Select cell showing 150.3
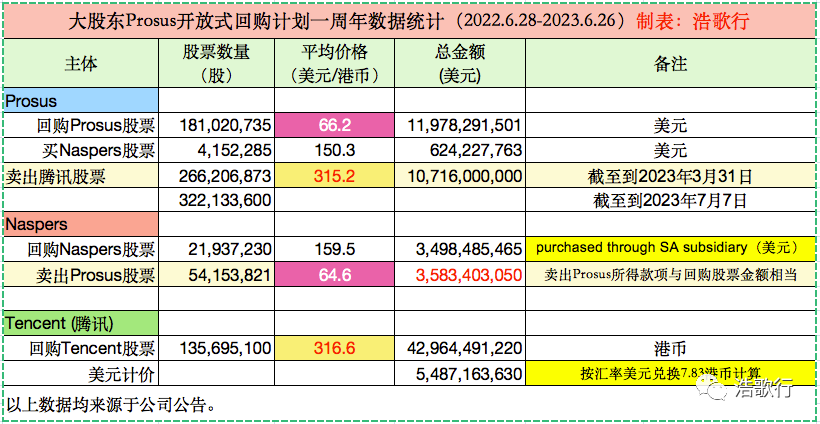This screenshot has width=820, height=424. coord(334,151)
